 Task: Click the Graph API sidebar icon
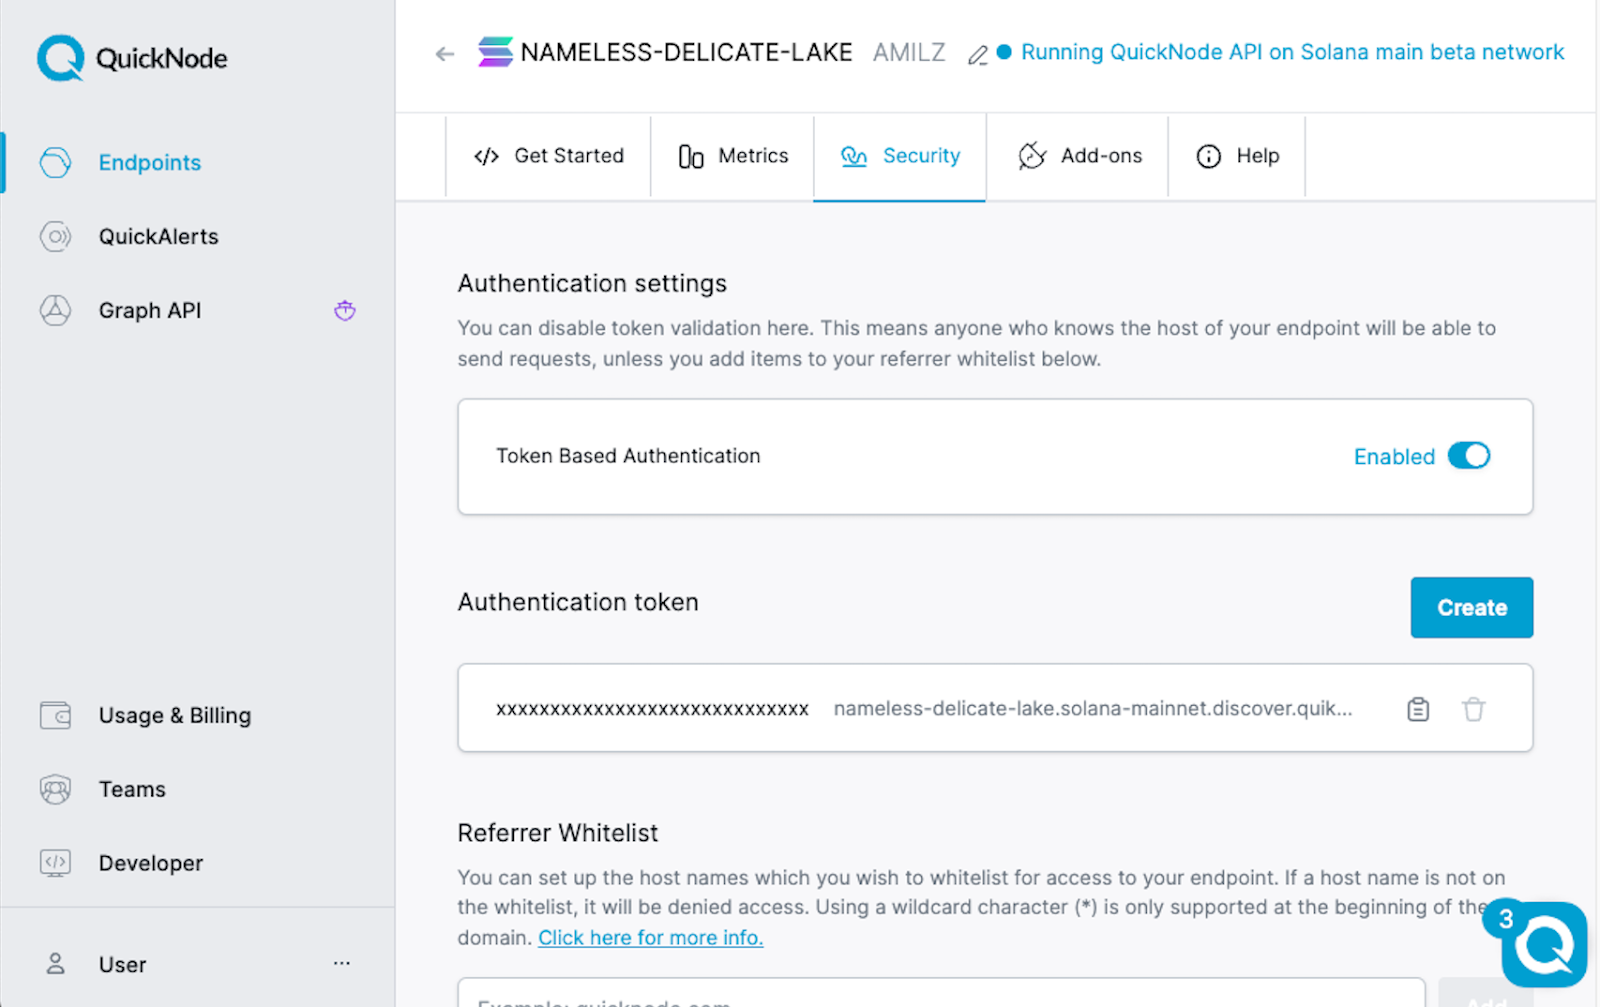[55, 310]
